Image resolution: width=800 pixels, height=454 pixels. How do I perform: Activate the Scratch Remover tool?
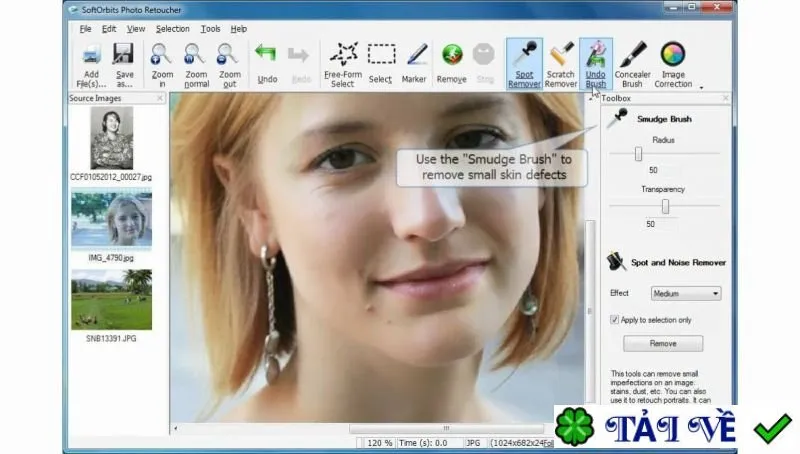pyautogui.click(x=561, y=64)
